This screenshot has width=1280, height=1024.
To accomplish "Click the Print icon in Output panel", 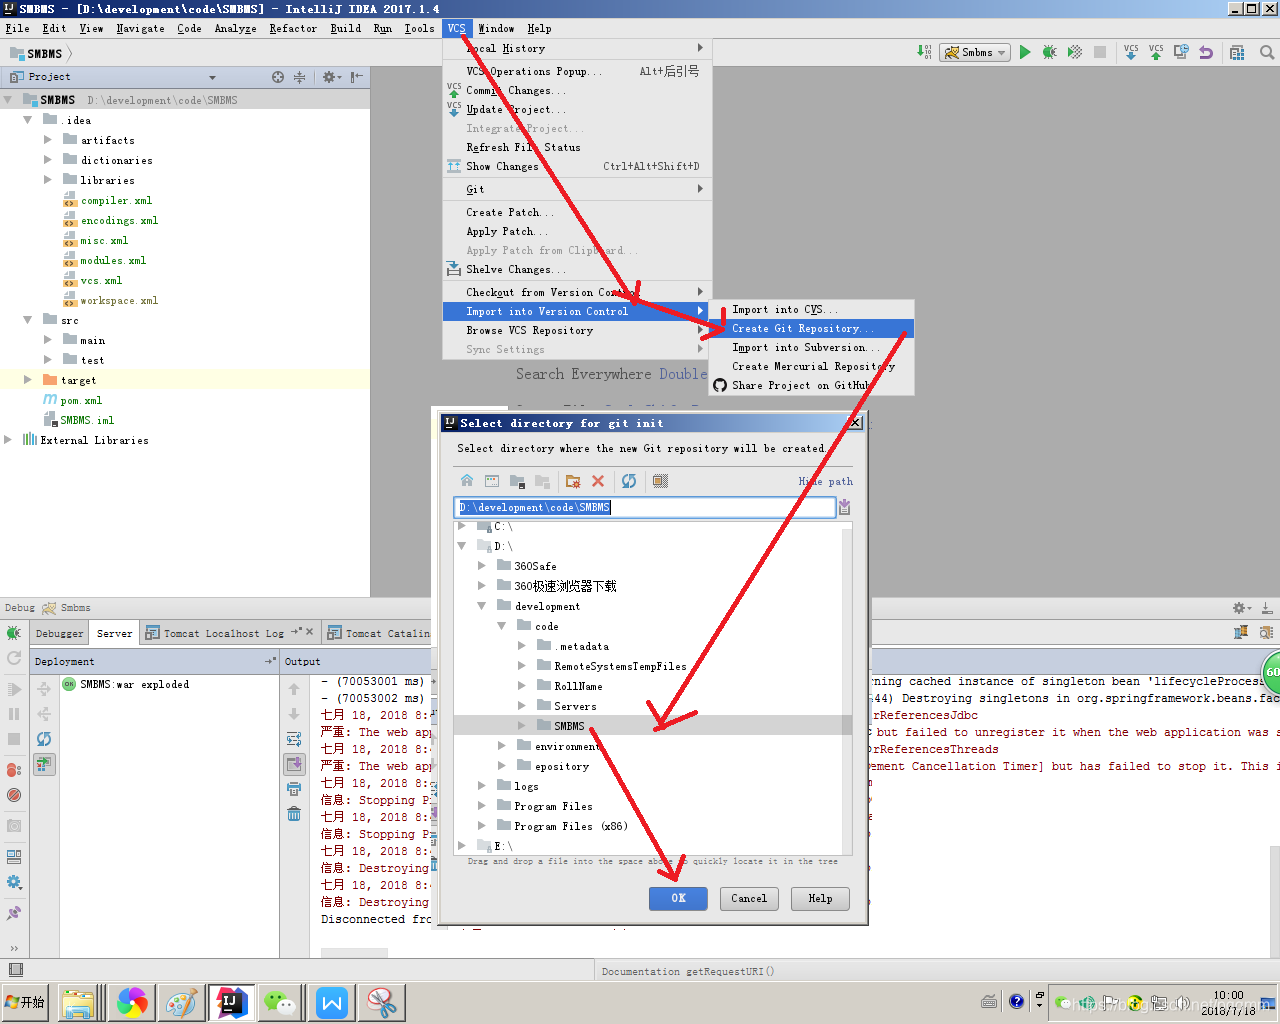I will coord(294,789).
